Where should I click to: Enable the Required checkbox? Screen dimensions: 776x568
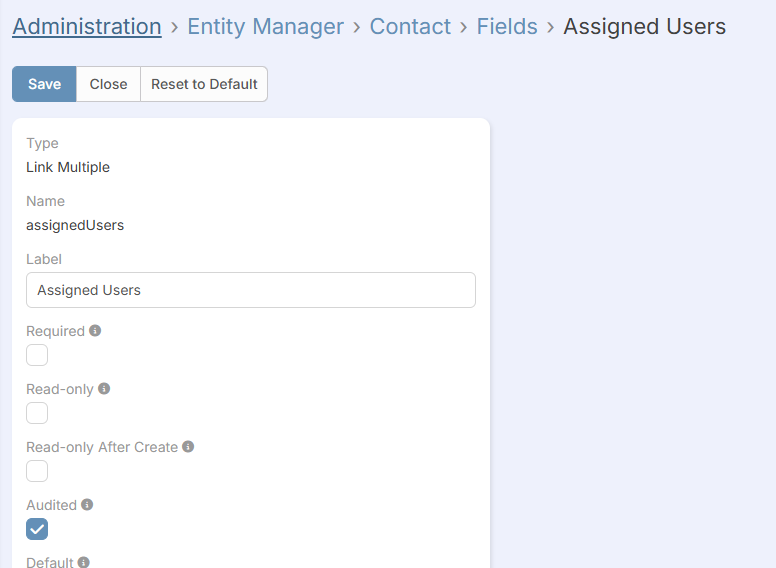[x=37, y=355]
